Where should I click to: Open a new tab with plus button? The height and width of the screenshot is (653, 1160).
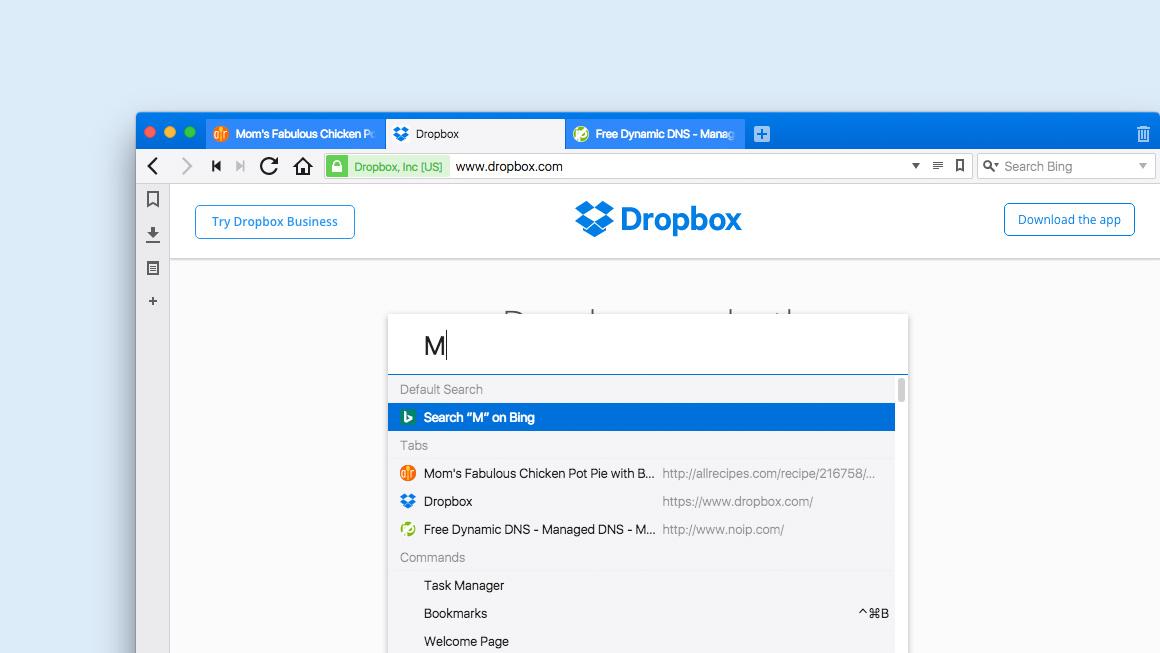[x=762, y=134]
